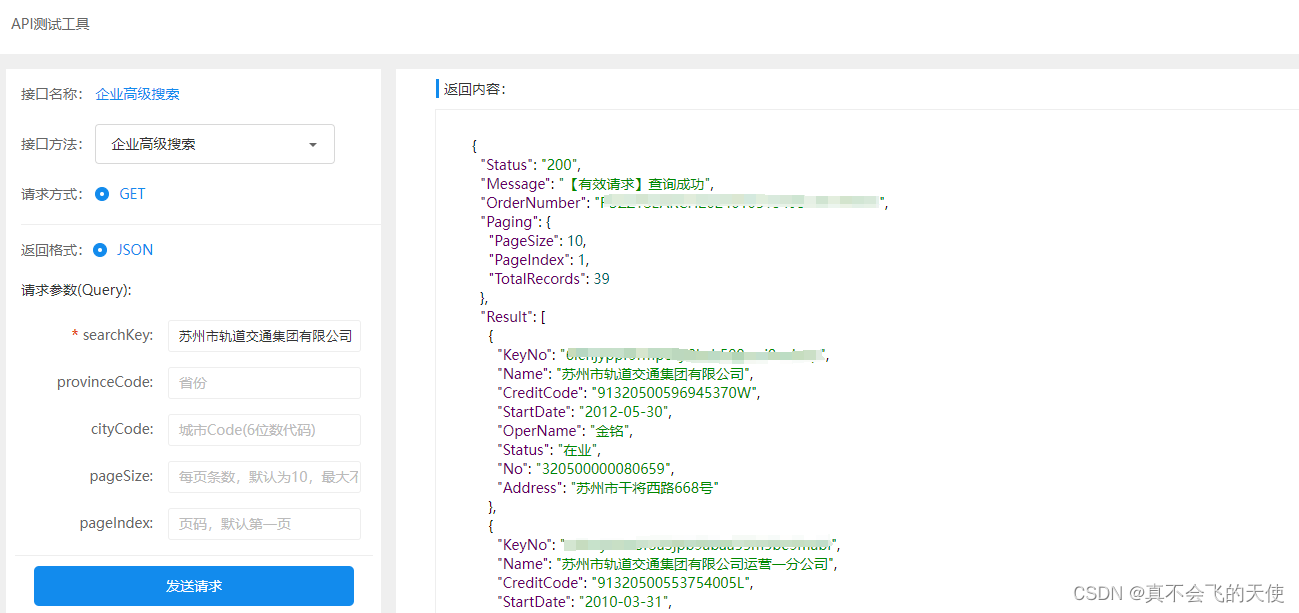This screenshot has width=1299, height=613.
Task: Click the CreditCode 91320500596945370W line
Action: [x=628, y=393]
